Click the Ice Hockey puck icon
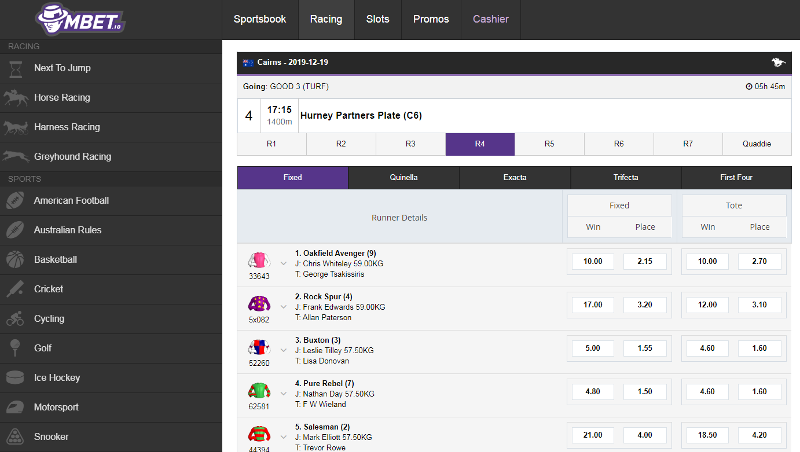This screenshot has height=452, width=800. coord(15,378)
